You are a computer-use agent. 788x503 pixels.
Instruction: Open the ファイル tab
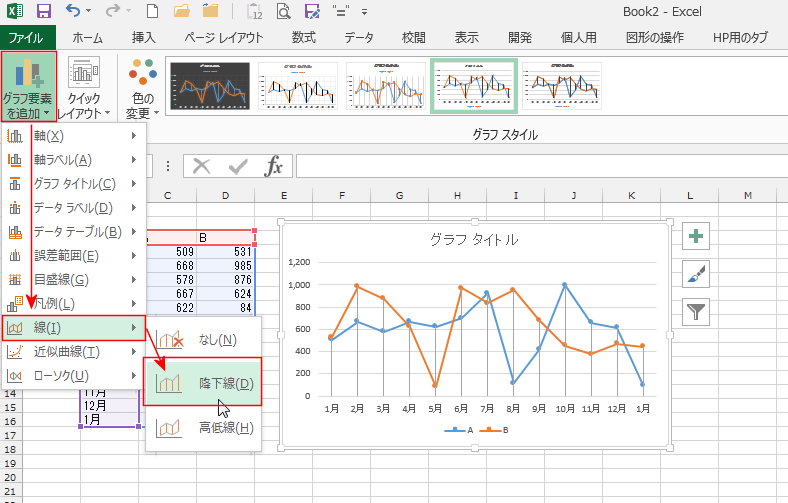point(28,38)
